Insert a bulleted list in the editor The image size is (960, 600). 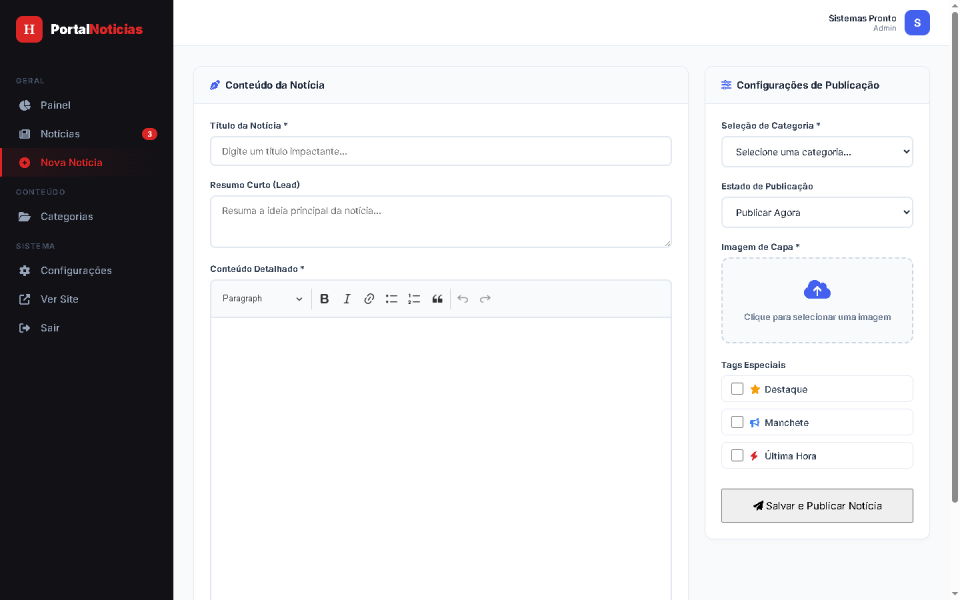click(x=391, y=299)
